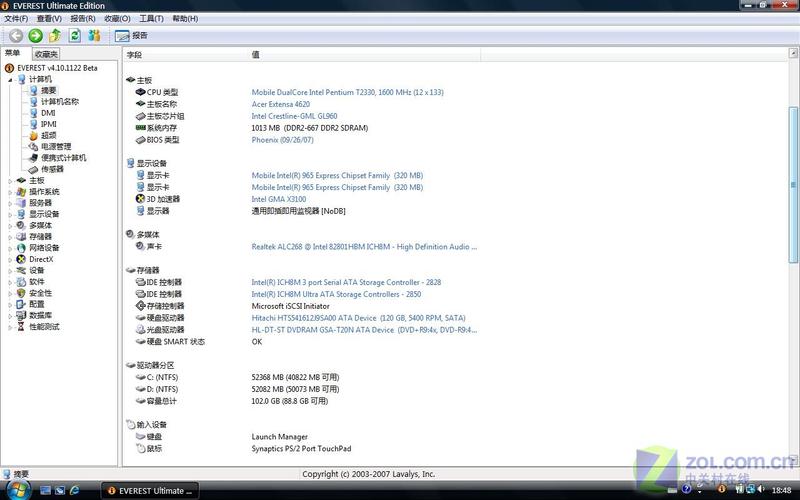Click the 声卡 sound card icon
This screenshot has height=500, width=800.
[141, 246]
